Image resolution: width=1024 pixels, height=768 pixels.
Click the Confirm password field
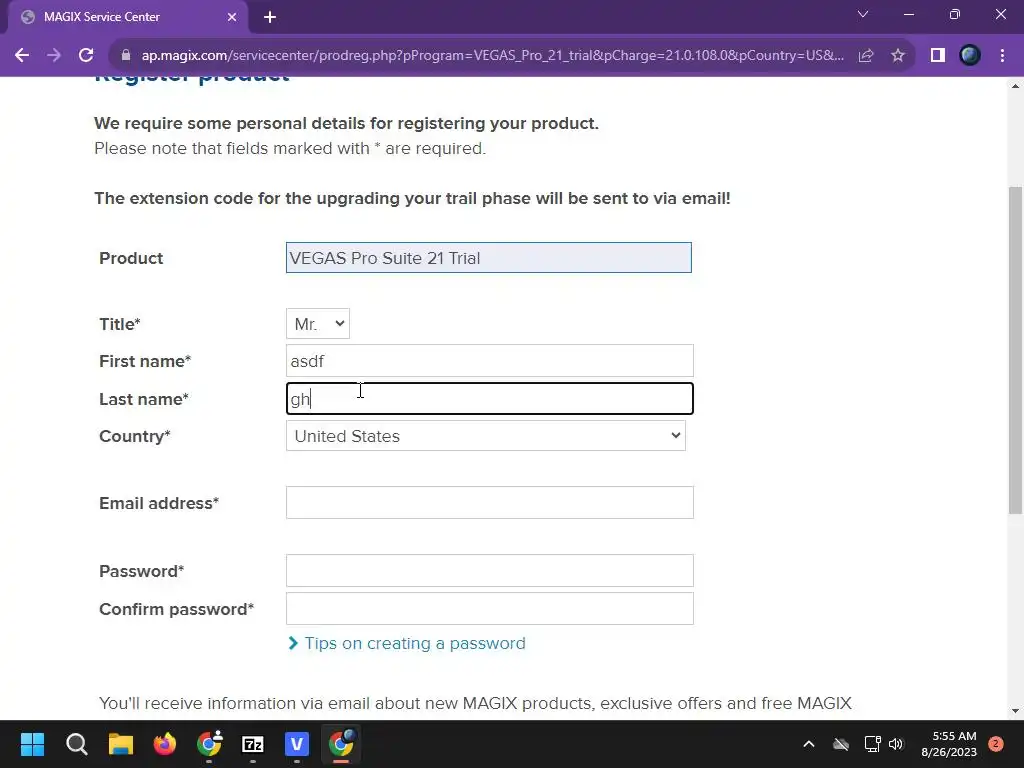[x=490, y=609]
